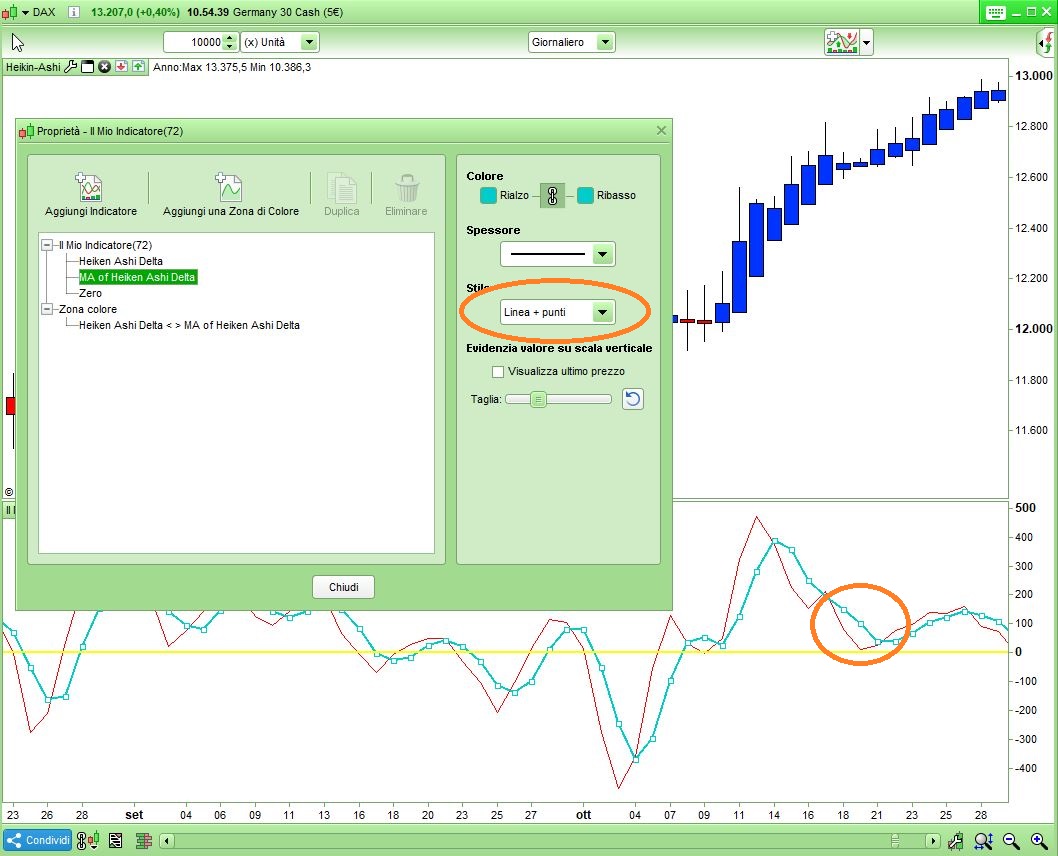This screenshot has height=856, width=1058.
Task: Click the Heikin-Ashi panel label
Action: click(33, 67)
